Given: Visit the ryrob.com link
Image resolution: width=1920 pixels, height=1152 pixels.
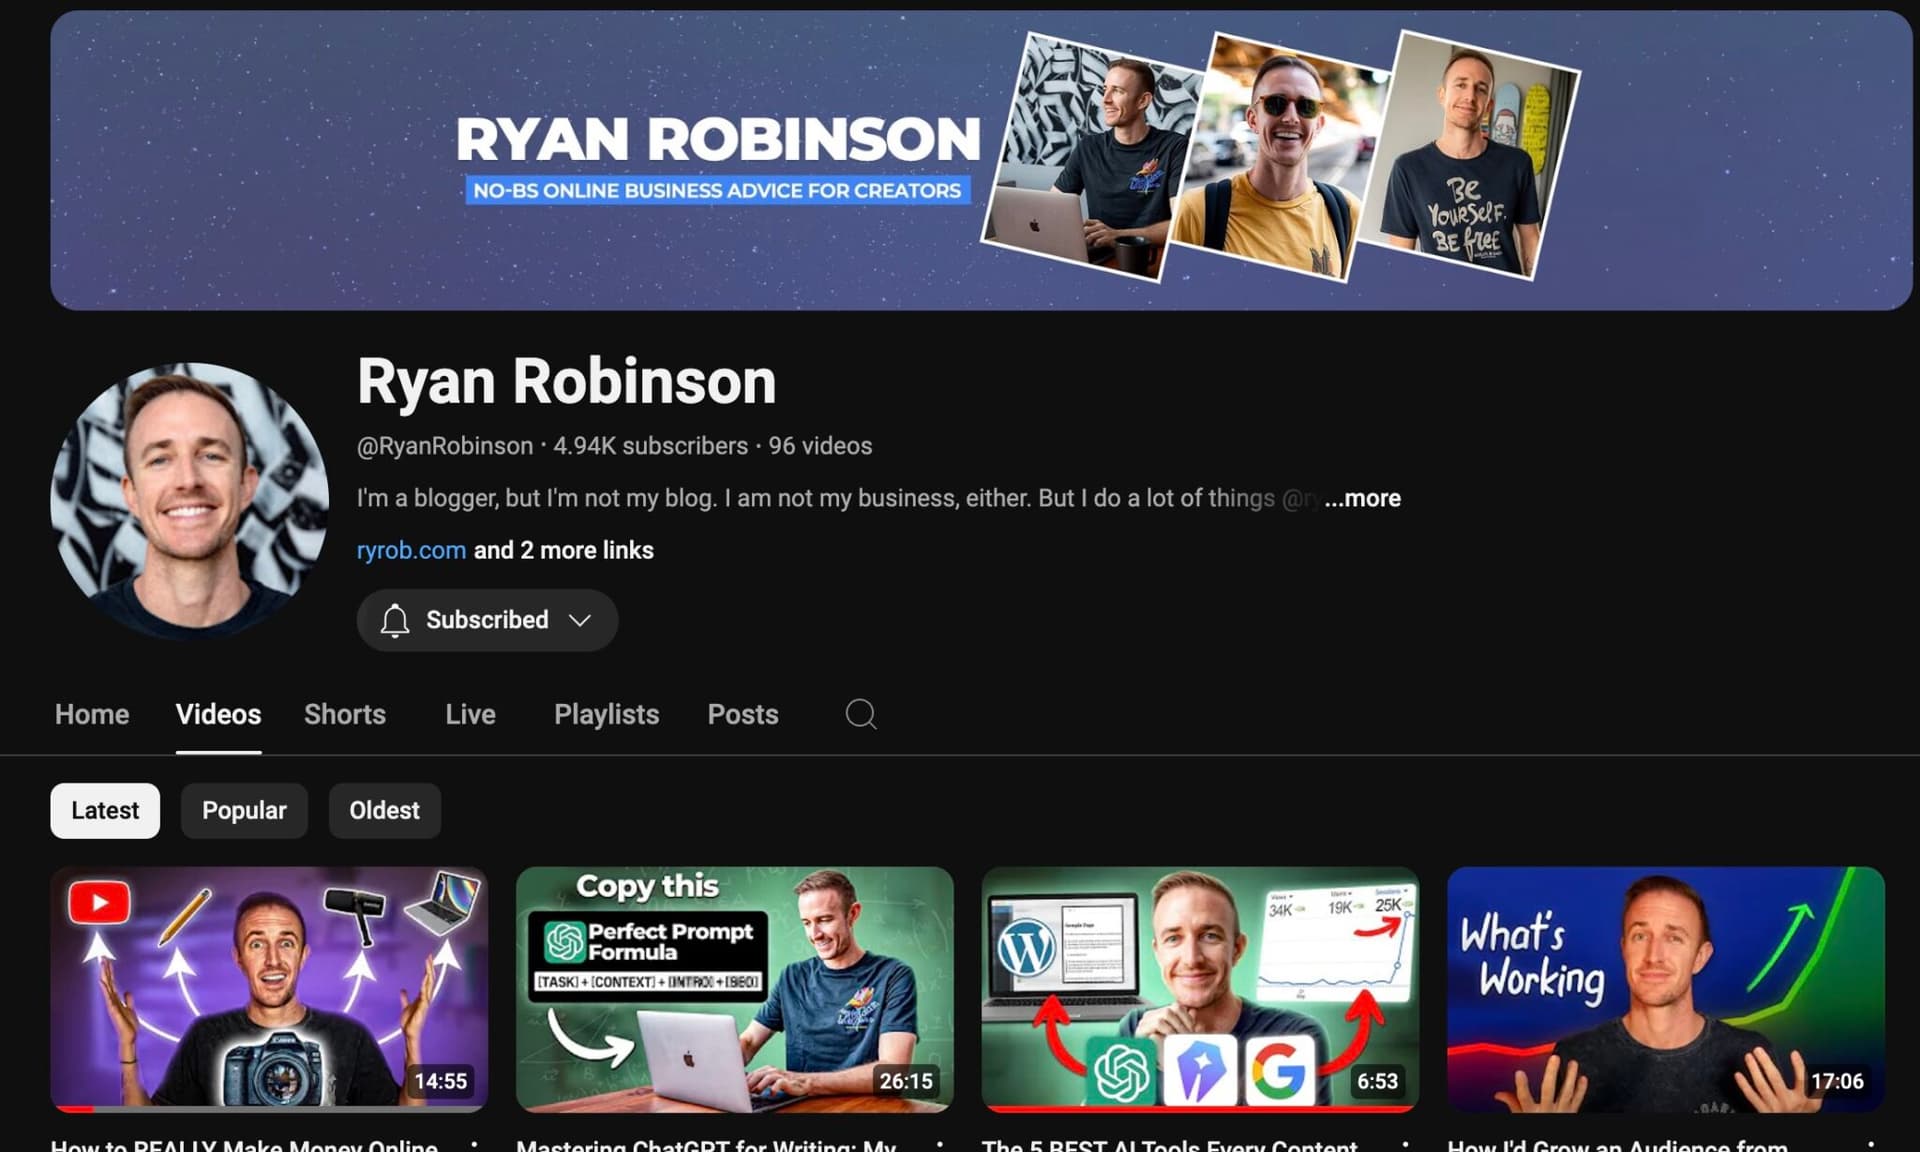Looking at the screenshot, I should 411,550.
